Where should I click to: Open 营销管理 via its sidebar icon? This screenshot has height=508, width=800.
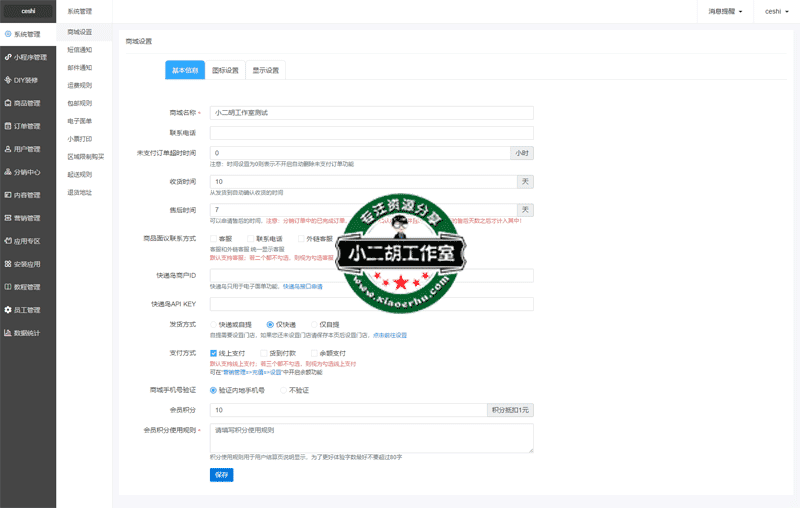[8, 218]
